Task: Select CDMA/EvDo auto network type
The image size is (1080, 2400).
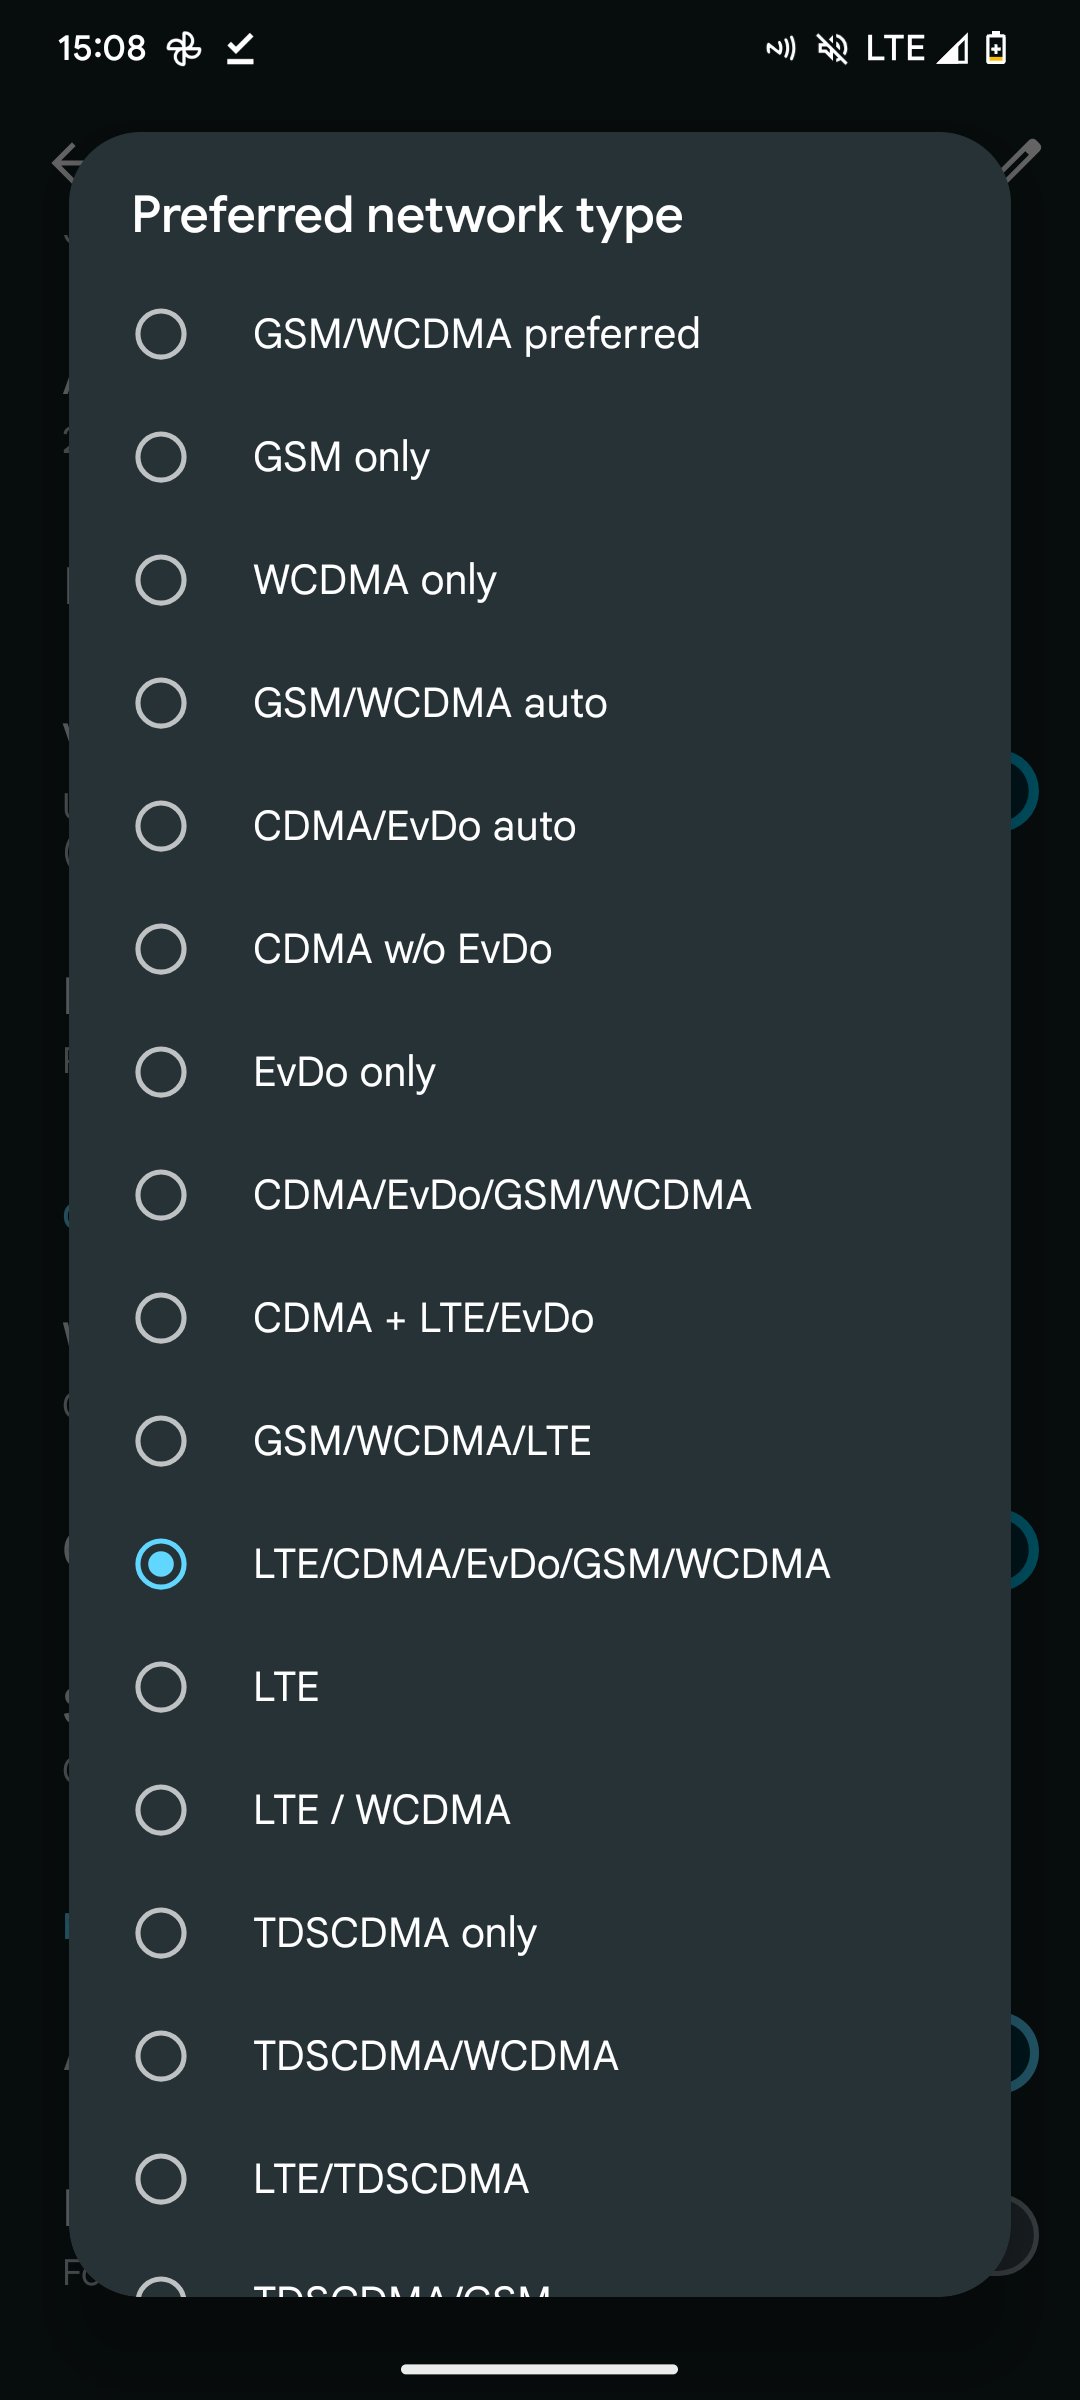Action: tap(161, 826)
